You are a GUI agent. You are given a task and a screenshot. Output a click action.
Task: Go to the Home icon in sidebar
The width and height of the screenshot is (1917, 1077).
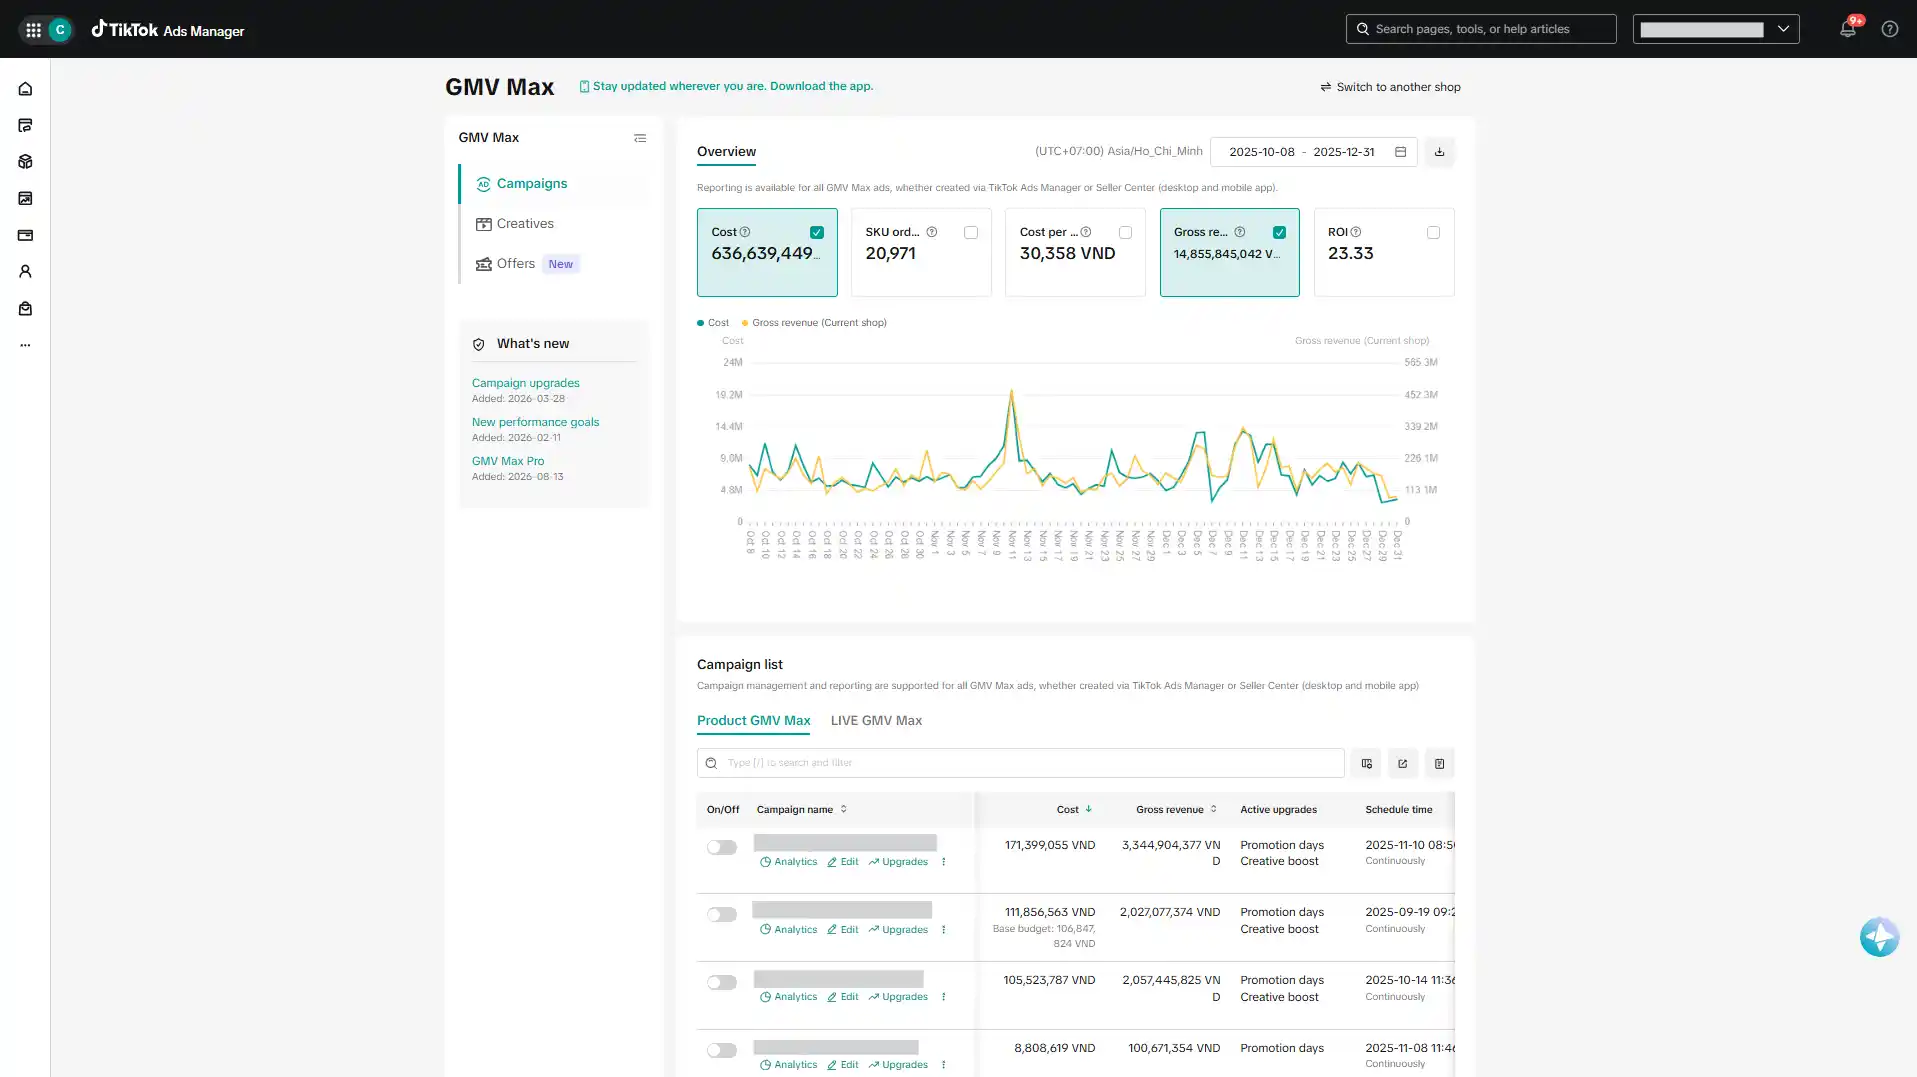coord(25,89)
